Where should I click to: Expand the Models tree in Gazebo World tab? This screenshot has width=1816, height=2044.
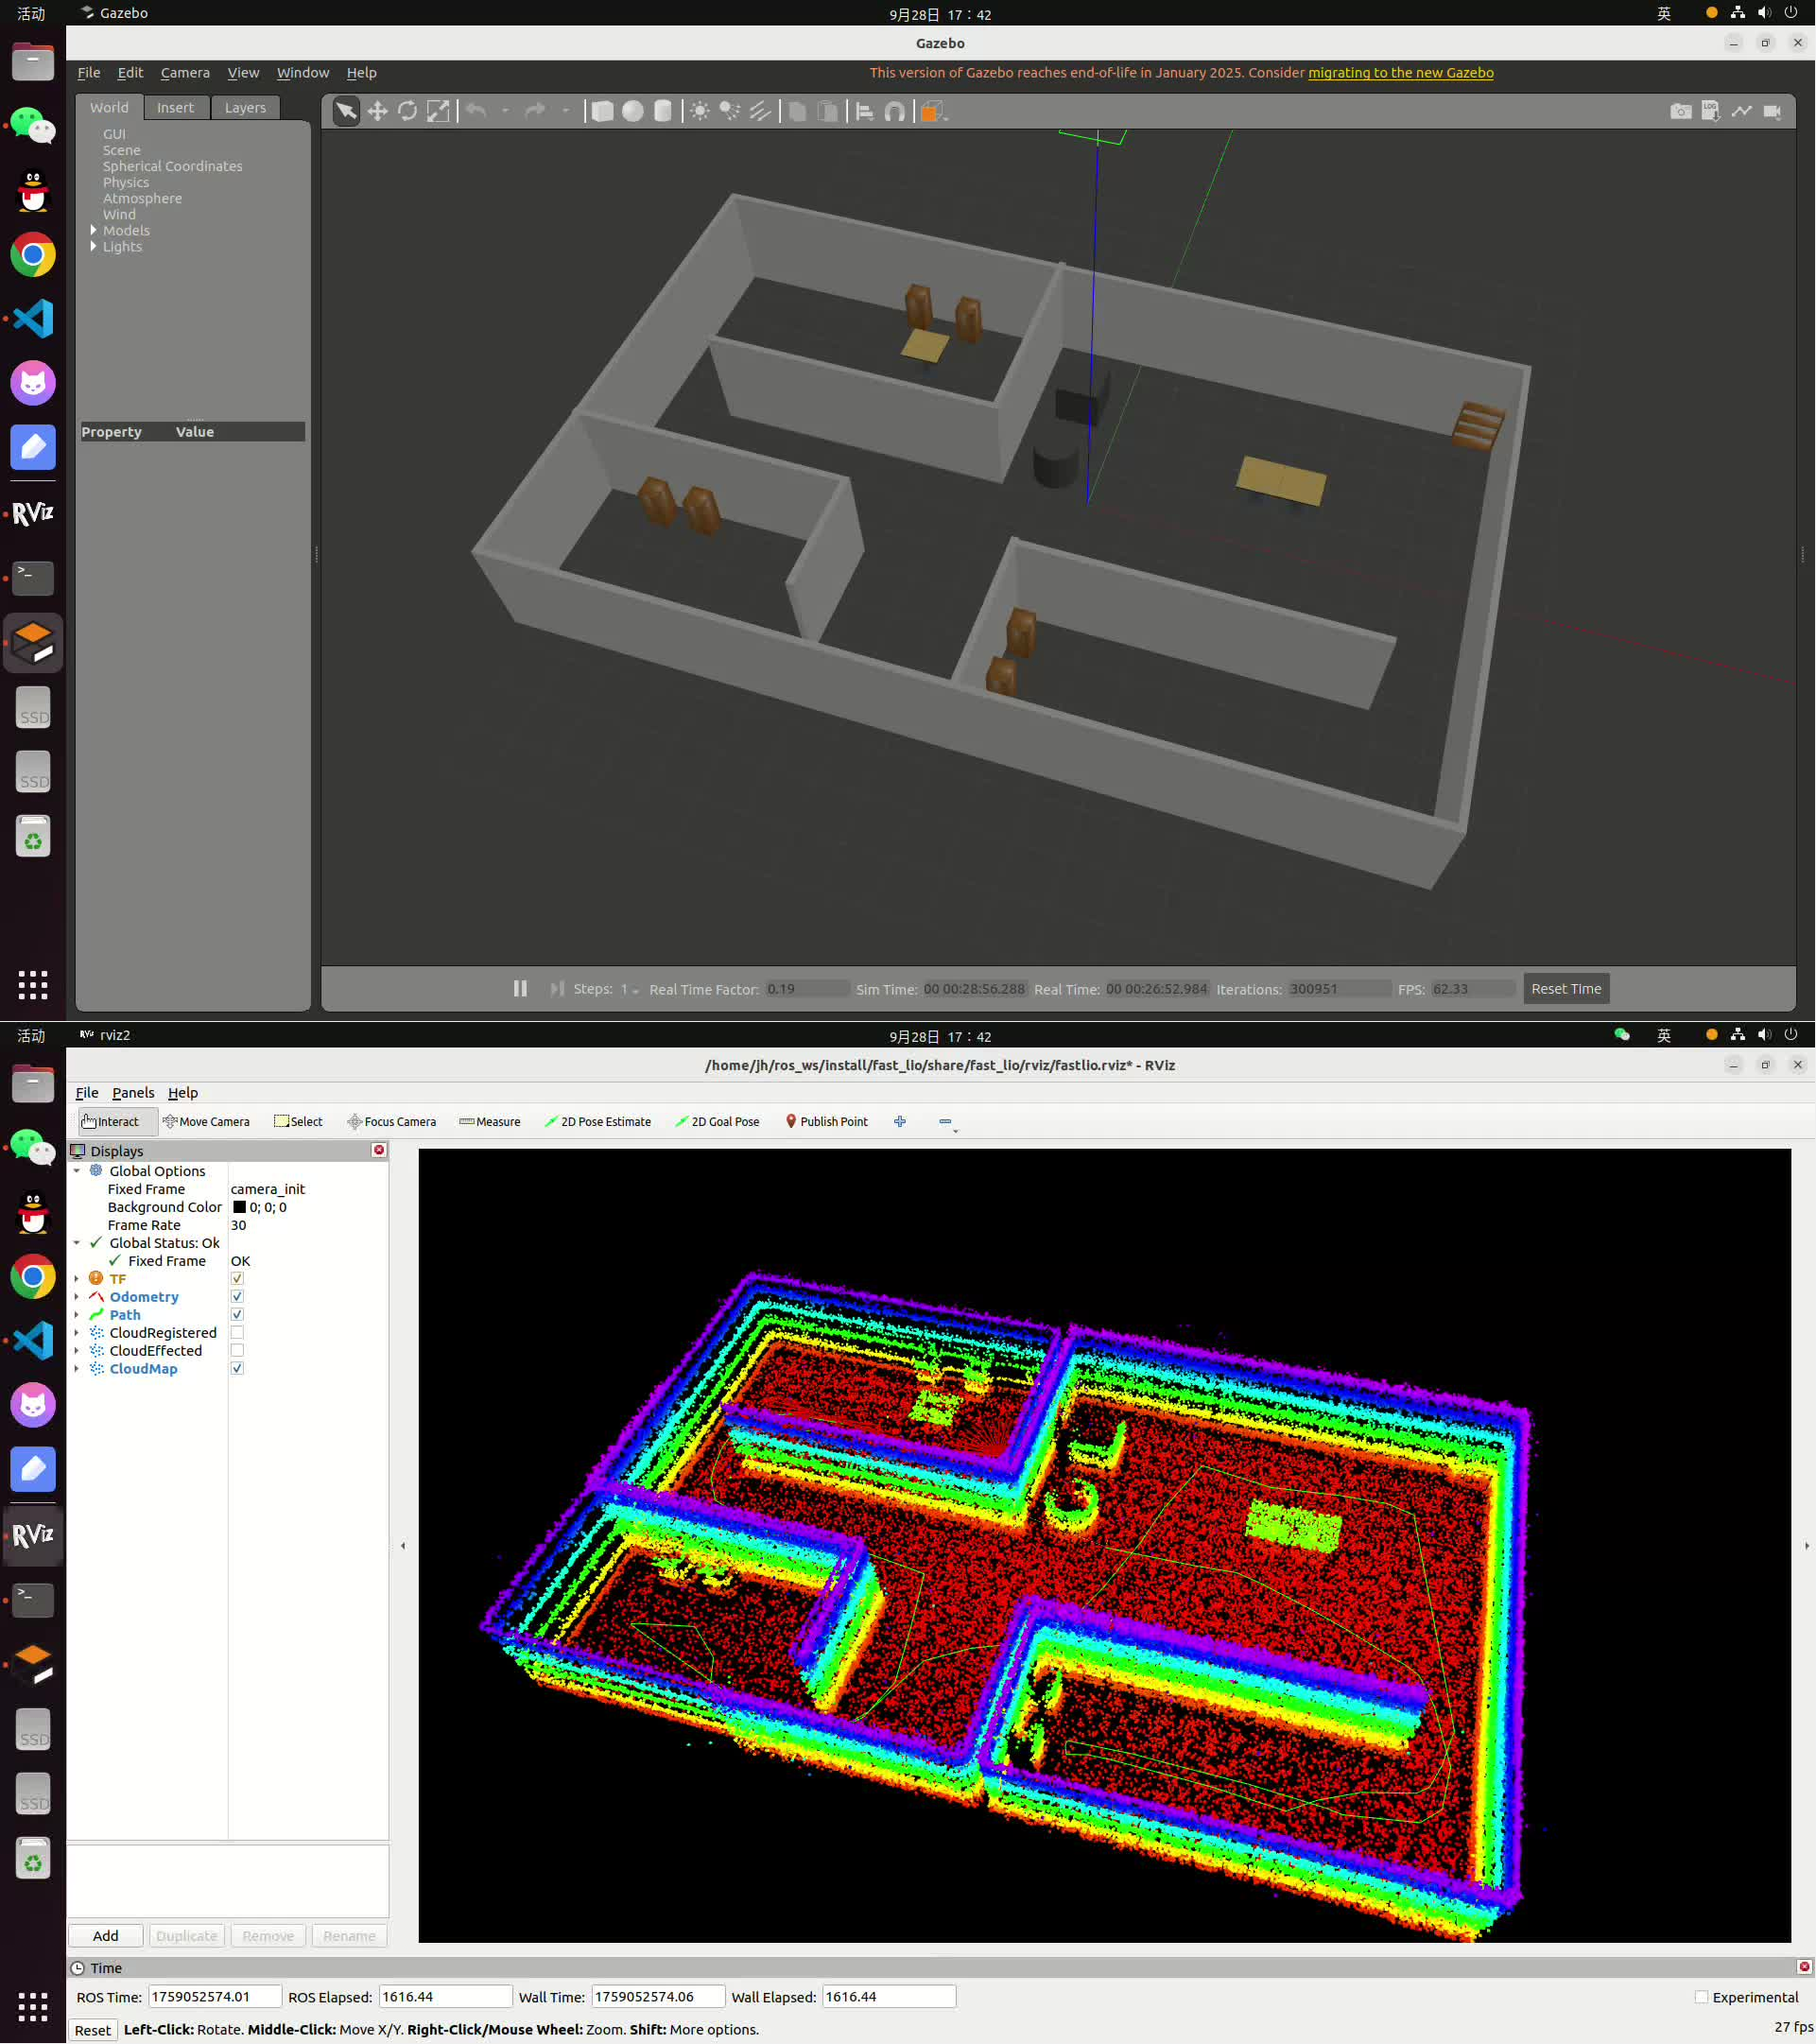(x=94, y=230)
